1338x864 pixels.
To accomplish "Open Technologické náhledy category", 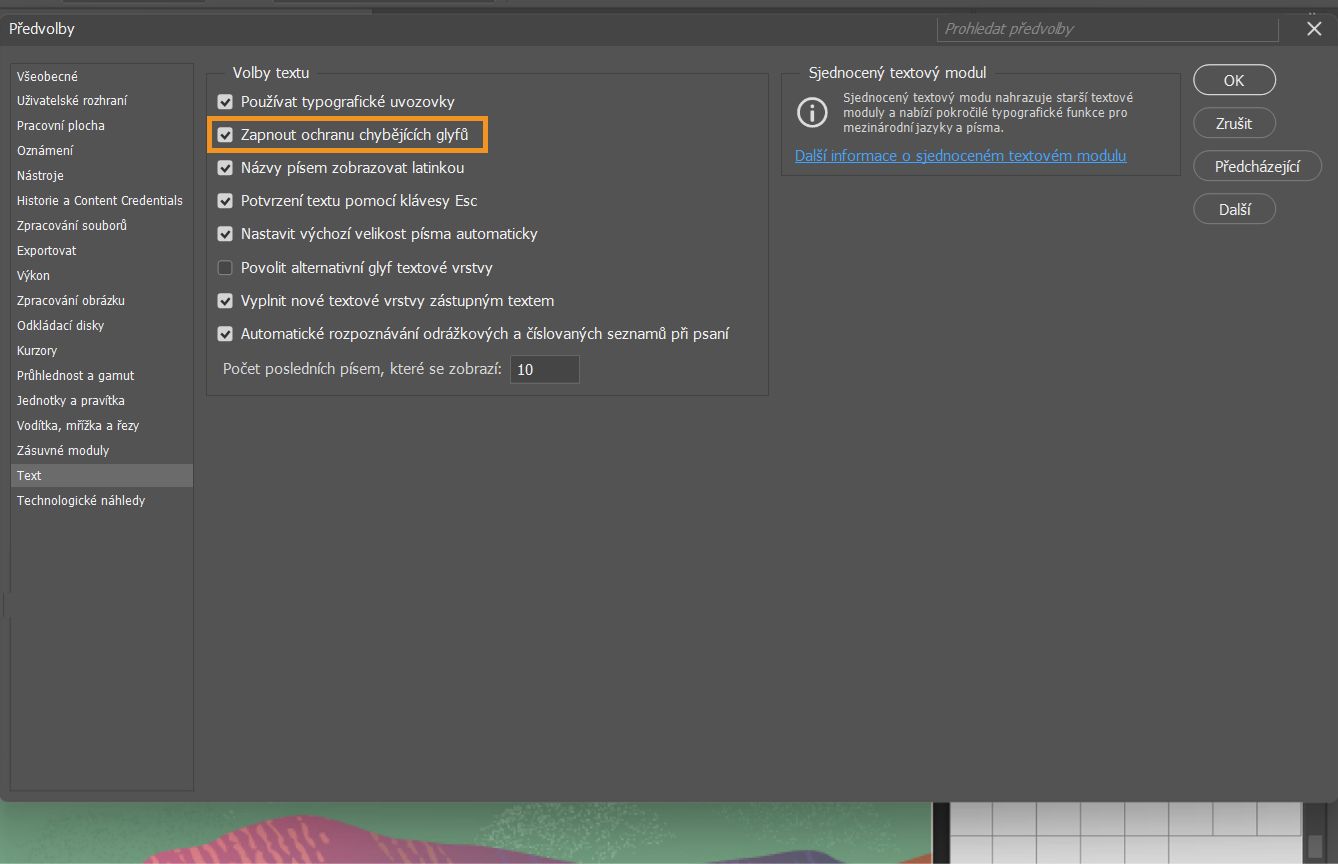I will click(102, 501).
